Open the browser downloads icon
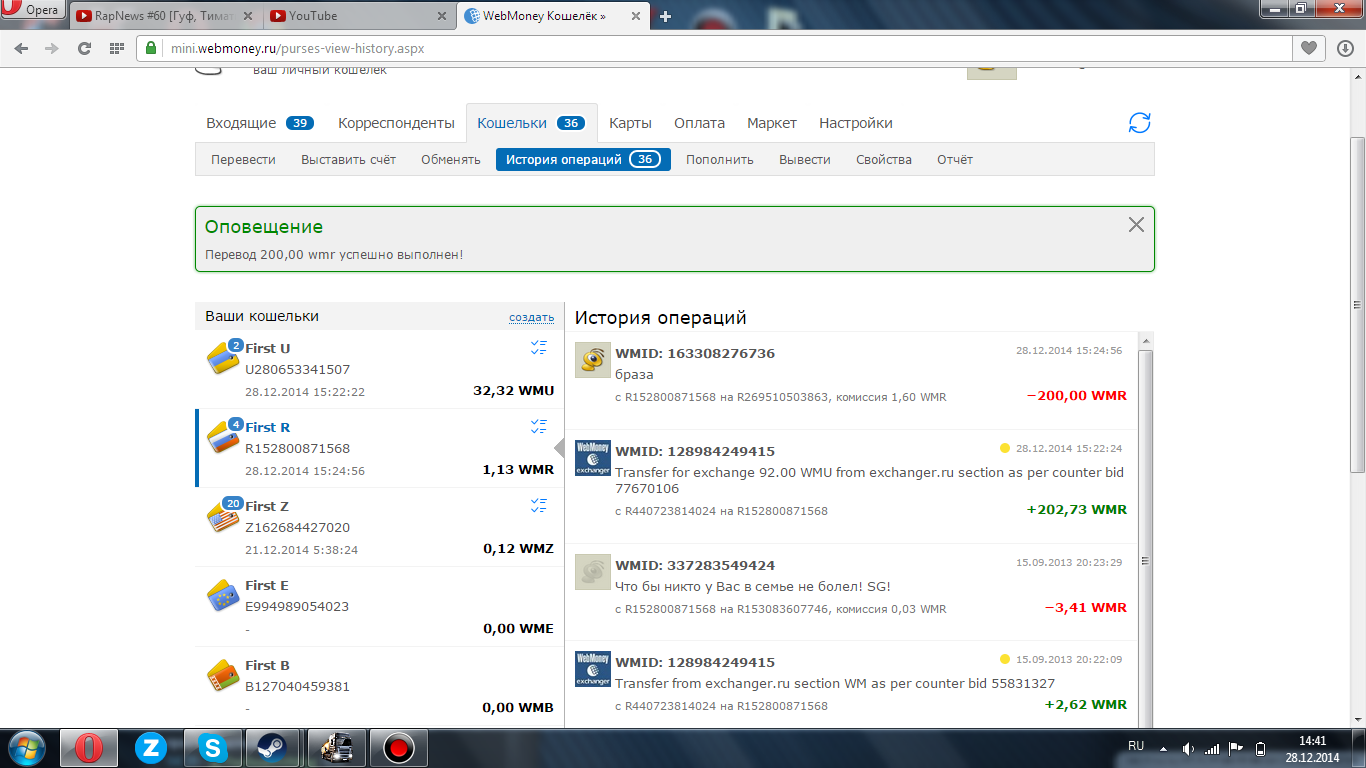1366x768 pixels. pos(1345,48)
